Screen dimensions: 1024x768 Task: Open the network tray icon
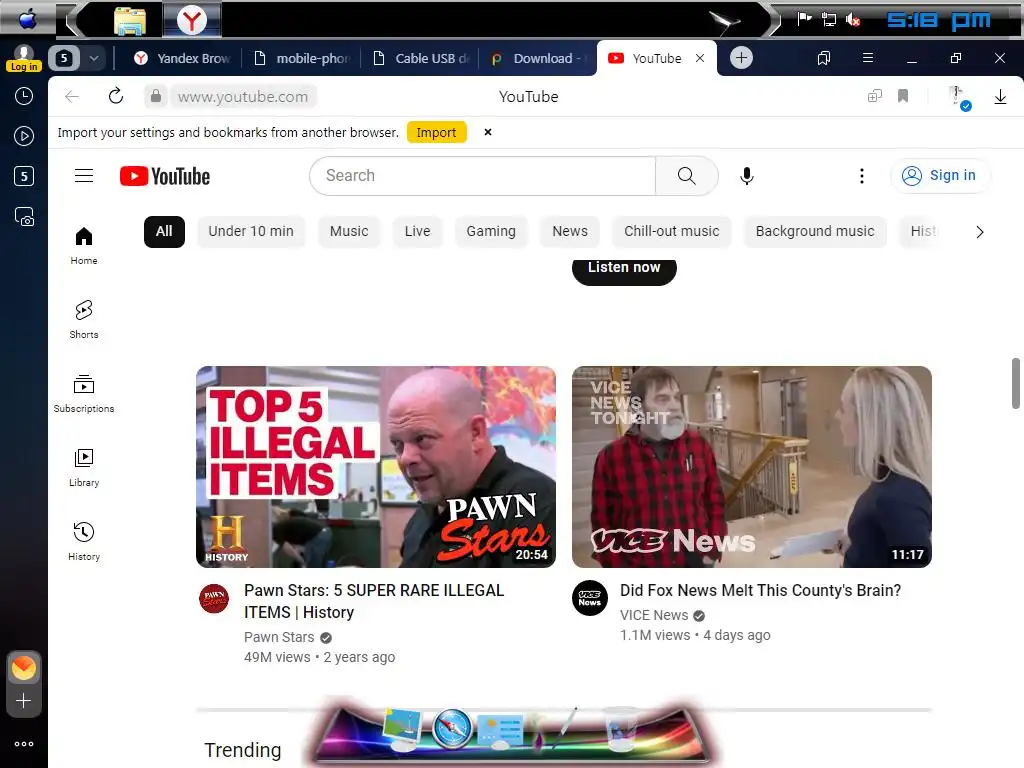click(x=829, y=20)
